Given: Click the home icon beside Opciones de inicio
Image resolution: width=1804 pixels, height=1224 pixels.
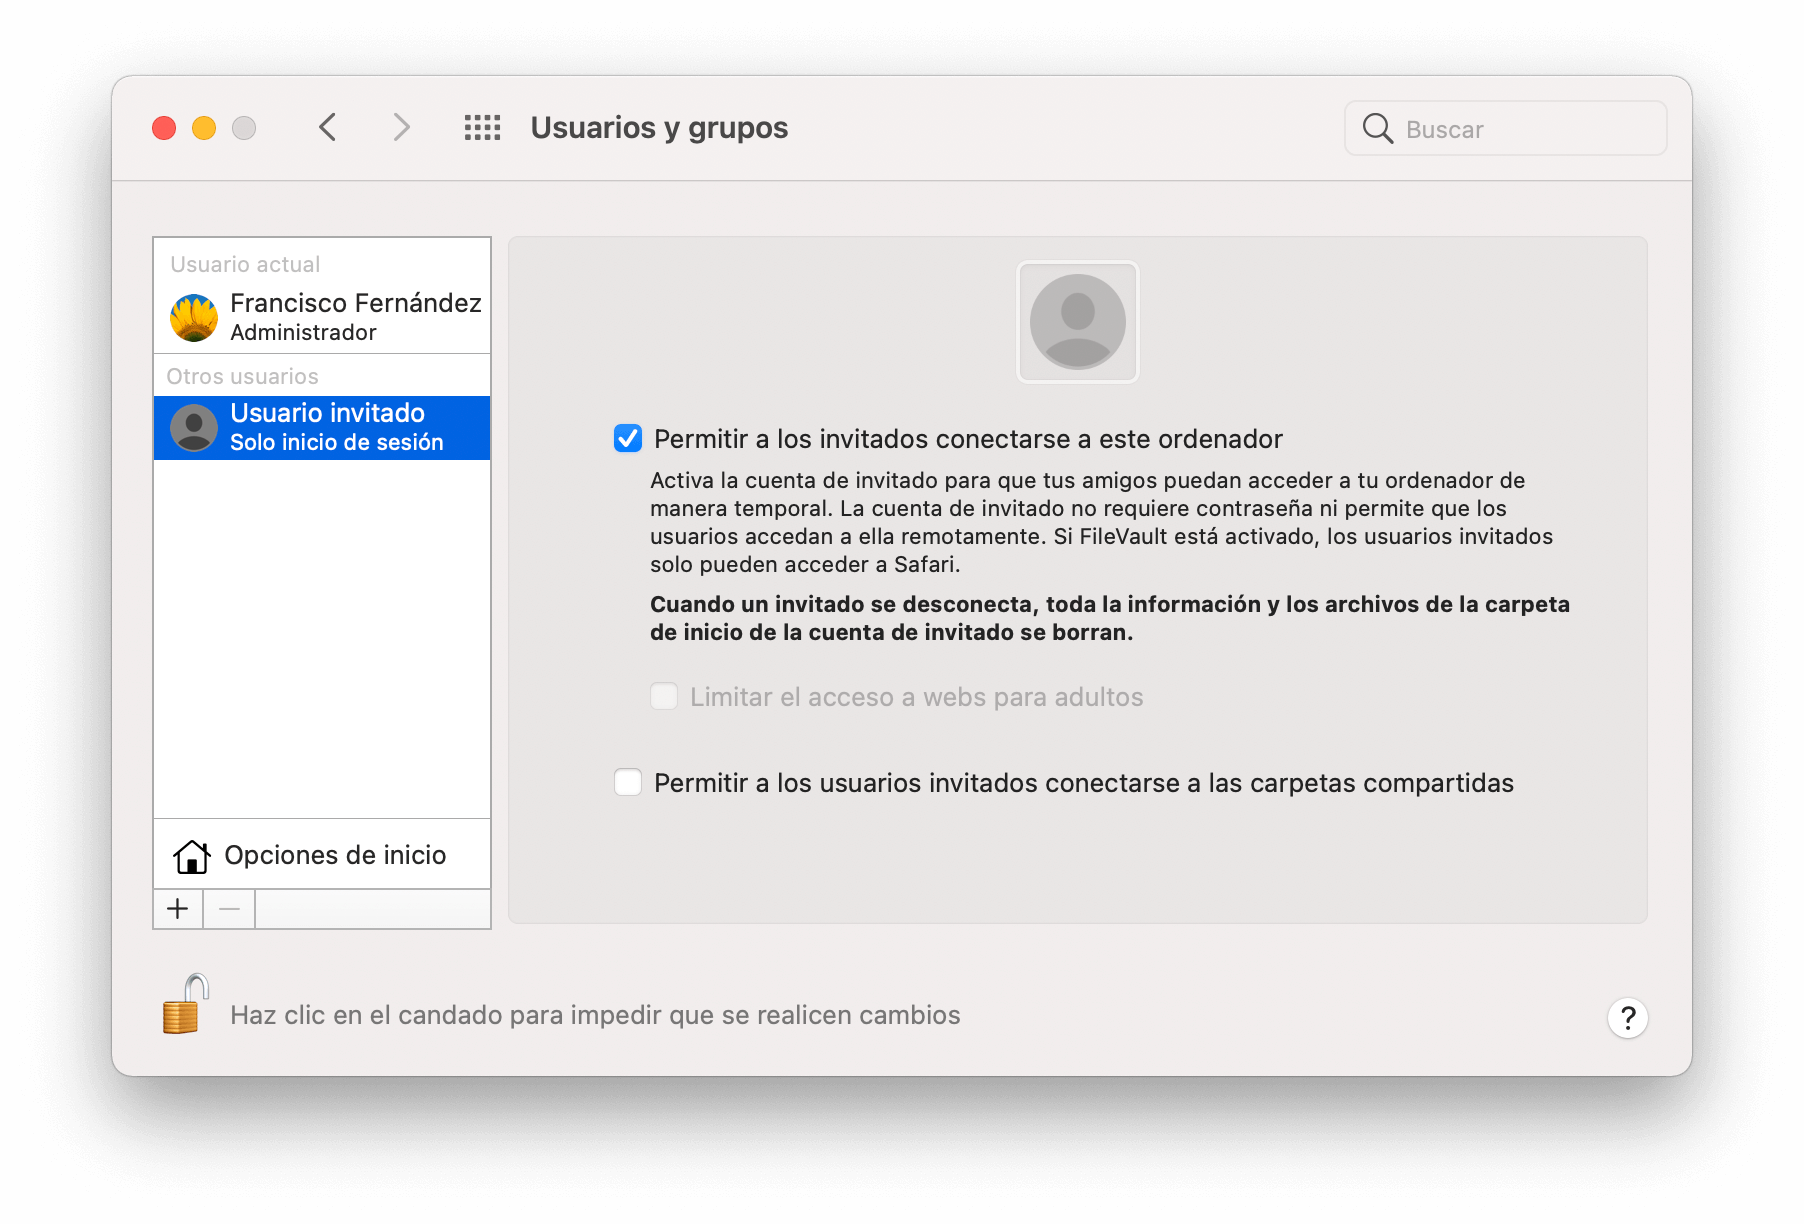Looking at the screenshot, I should click(x=192, y=855).
